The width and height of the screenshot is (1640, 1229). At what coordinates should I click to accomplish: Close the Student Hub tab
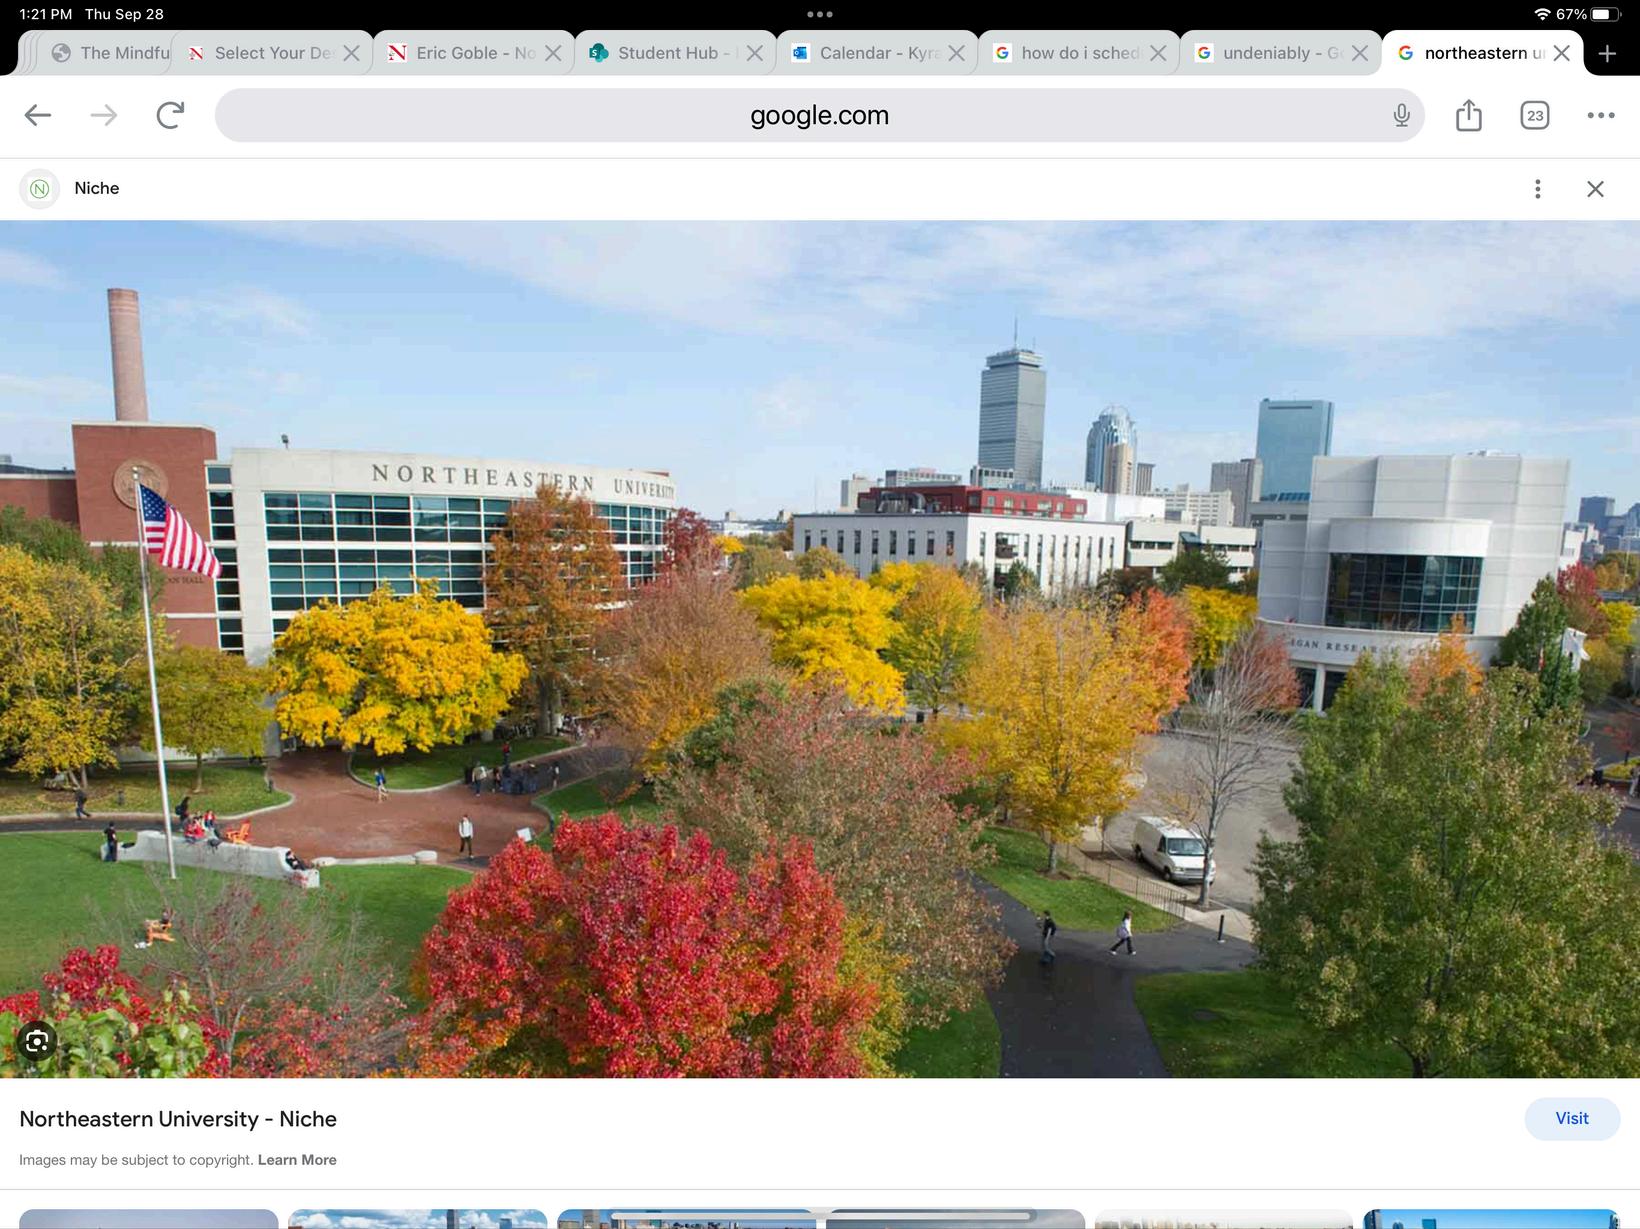pos(755,53)
